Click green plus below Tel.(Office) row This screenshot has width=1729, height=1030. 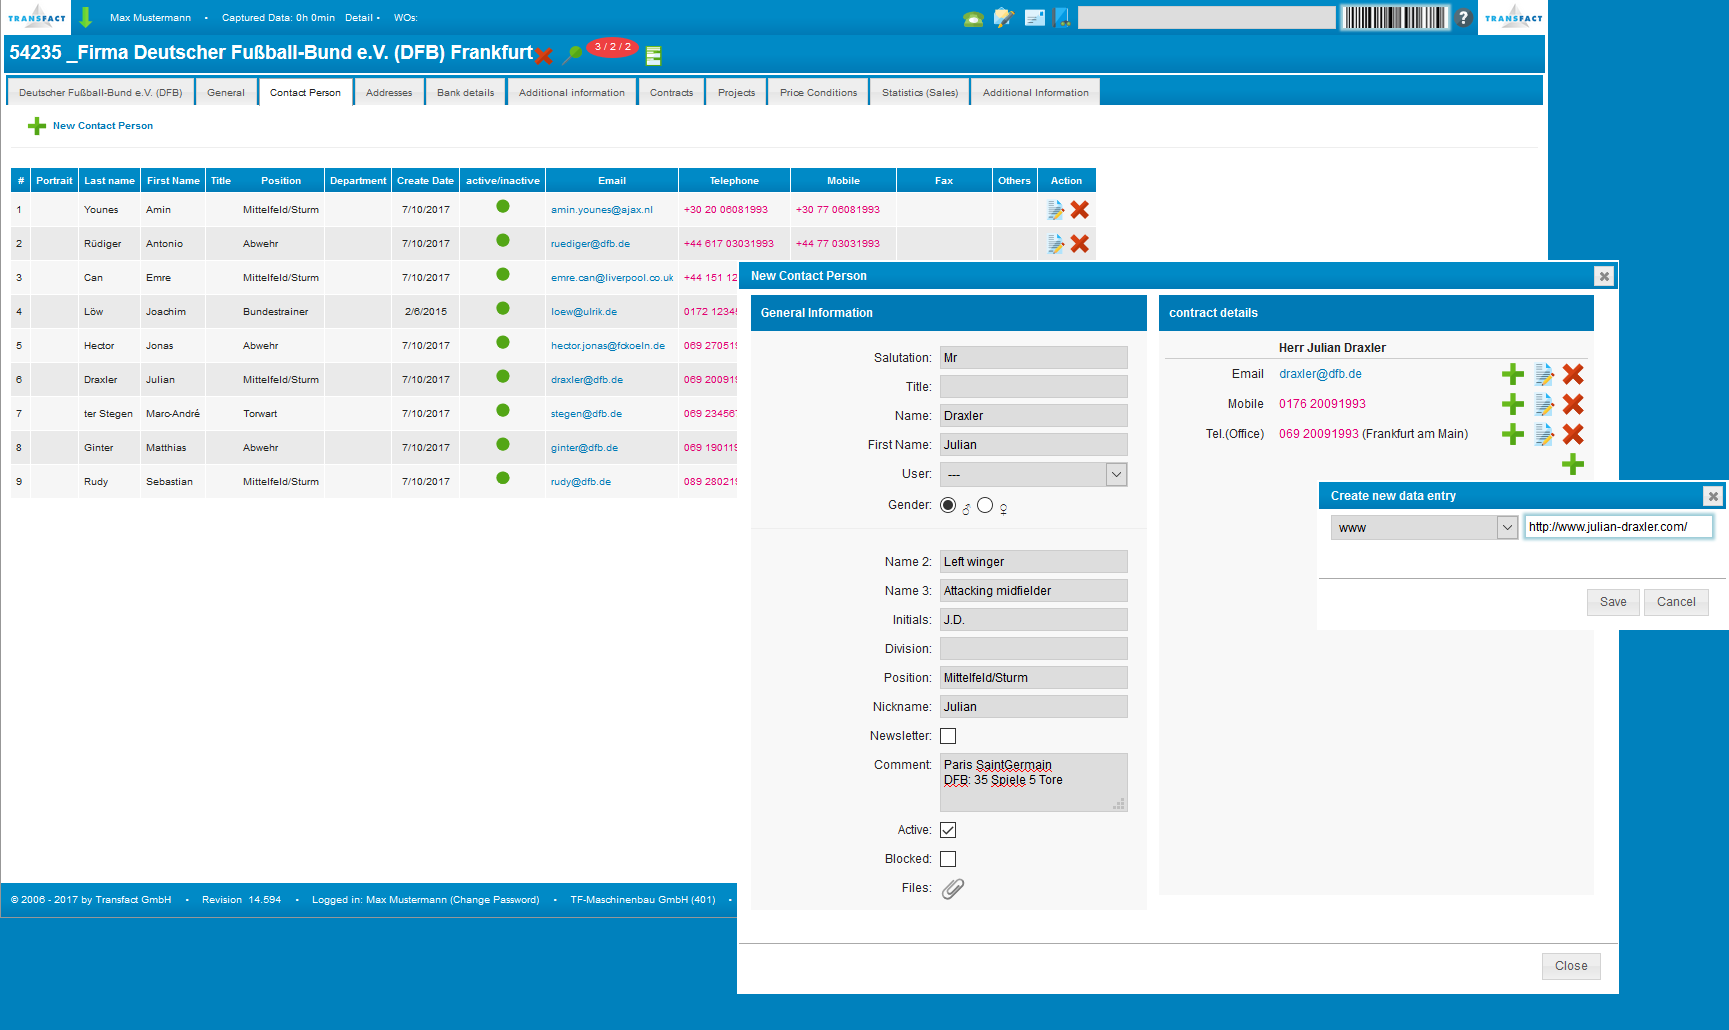pos(1573,464)
